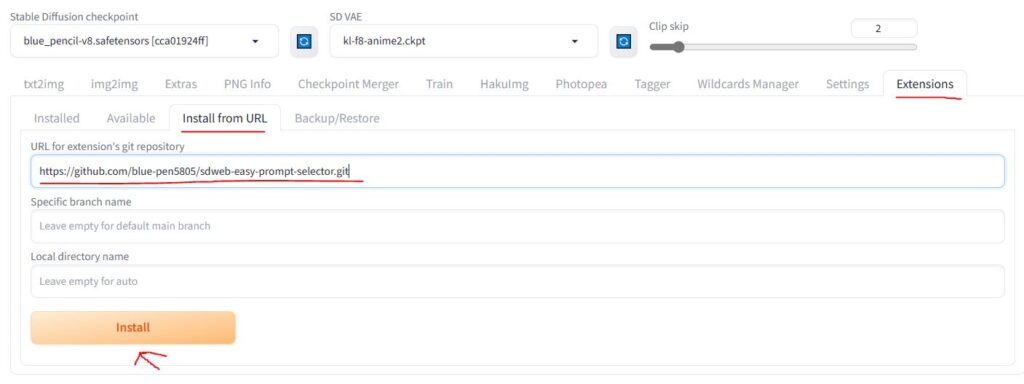Expand the SD VAE dropdown
The width and height of the screenshot is (1024, 384).
click(x=464, y=41)
